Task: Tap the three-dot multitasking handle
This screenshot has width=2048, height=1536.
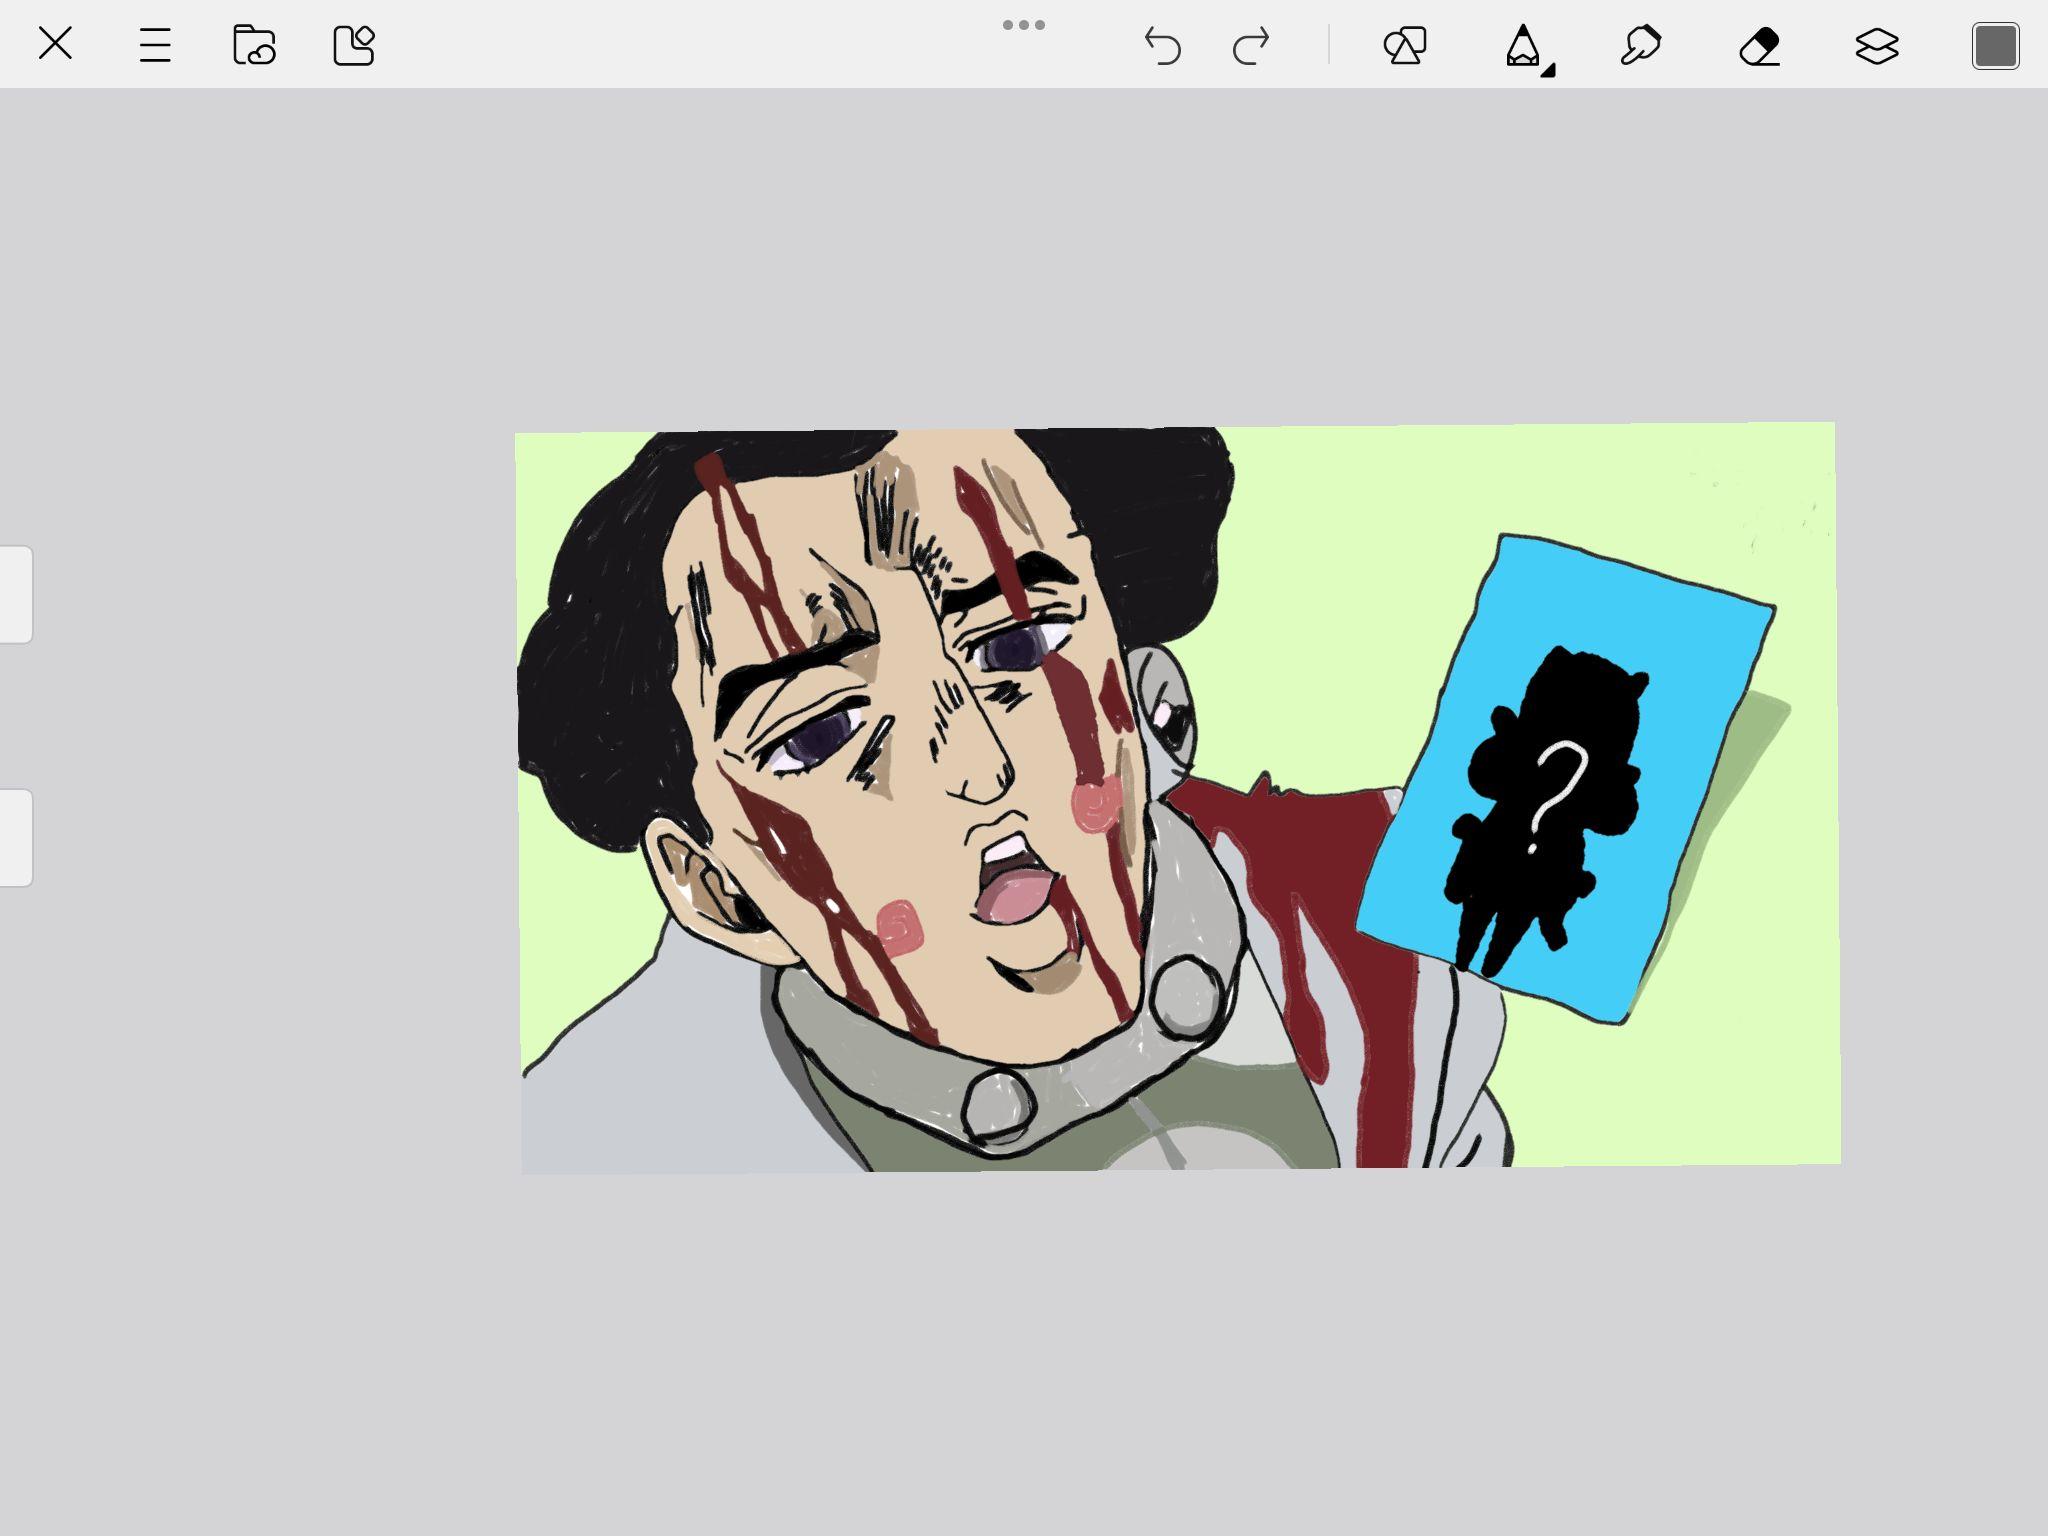Action: [x=1024, y=25]
